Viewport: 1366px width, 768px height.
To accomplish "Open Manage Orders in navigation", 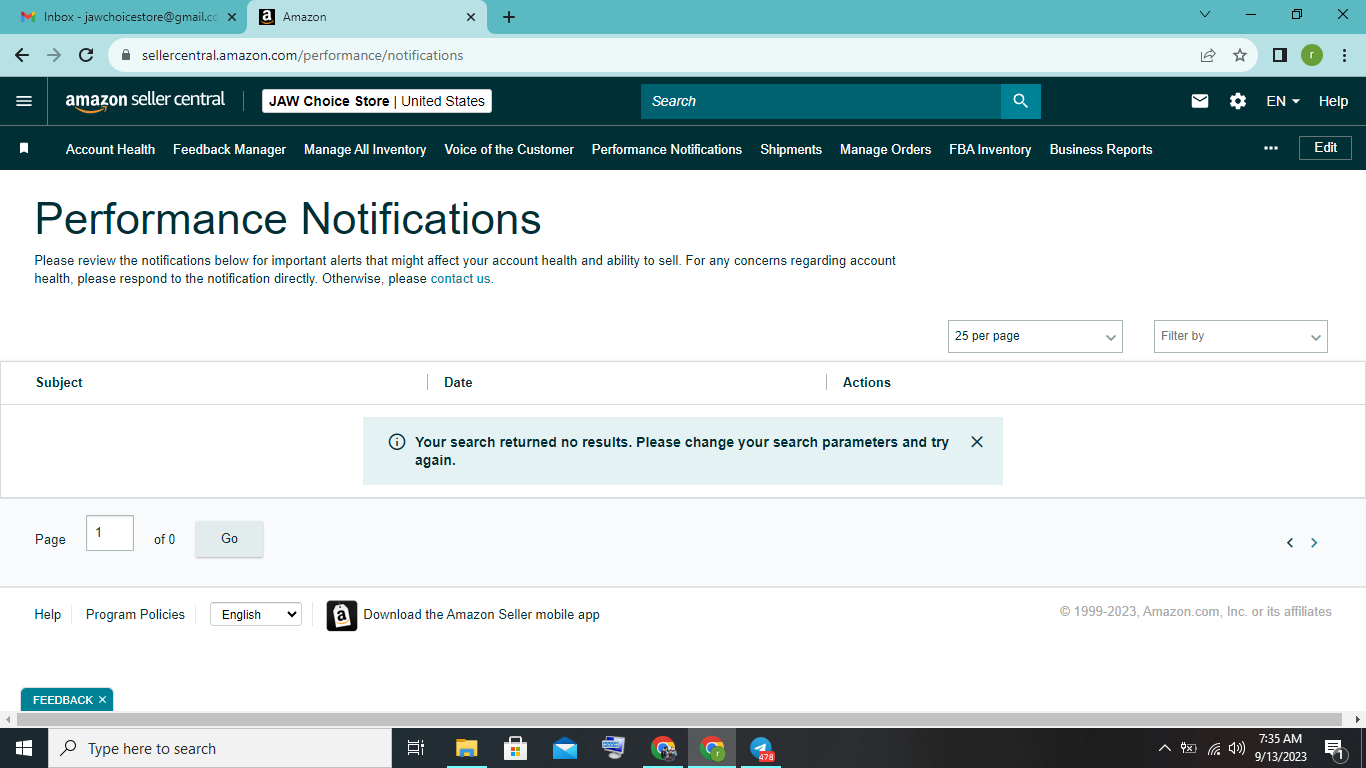I will coord(885,149).
